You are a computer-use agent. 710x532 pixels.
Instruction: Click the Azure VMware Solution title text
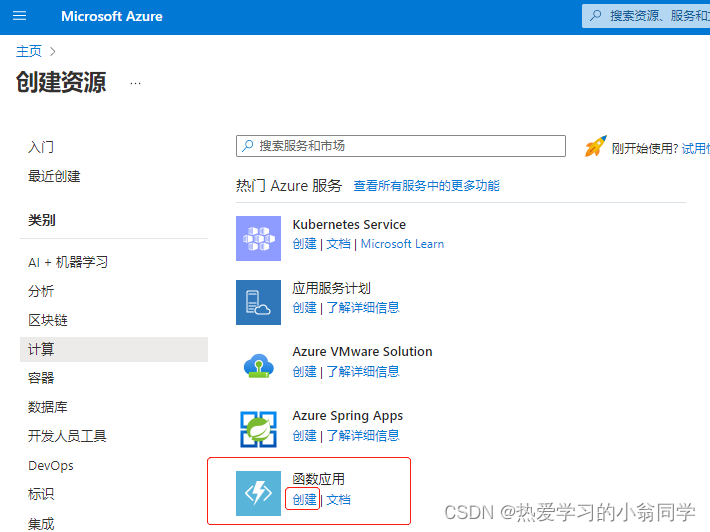(362, 352)
